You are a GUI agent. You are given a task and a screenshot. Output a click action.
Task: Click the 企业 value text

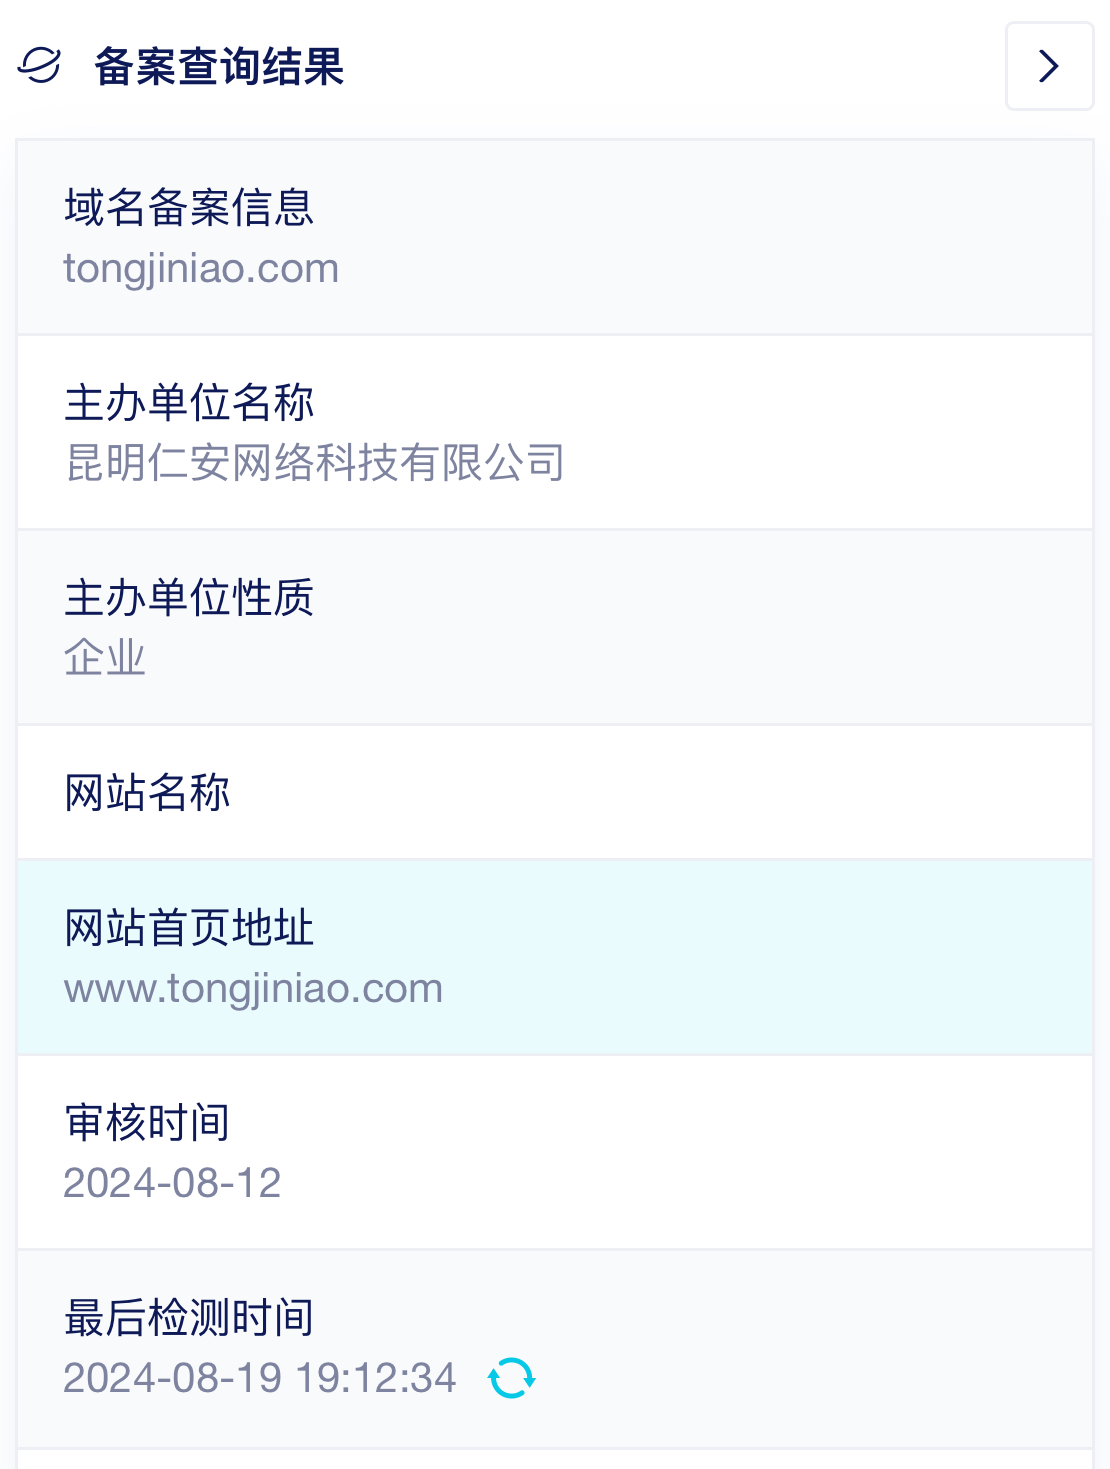coord(105,658)
